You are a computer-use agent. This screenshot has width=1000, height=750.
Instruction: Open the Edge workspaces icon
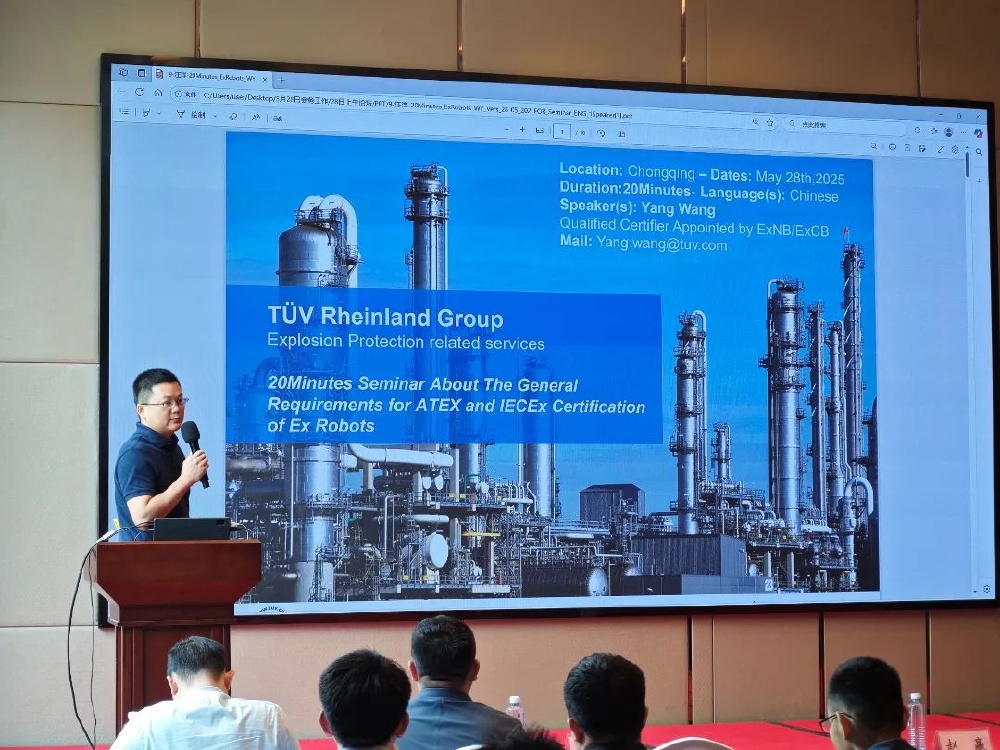(124, 72)
